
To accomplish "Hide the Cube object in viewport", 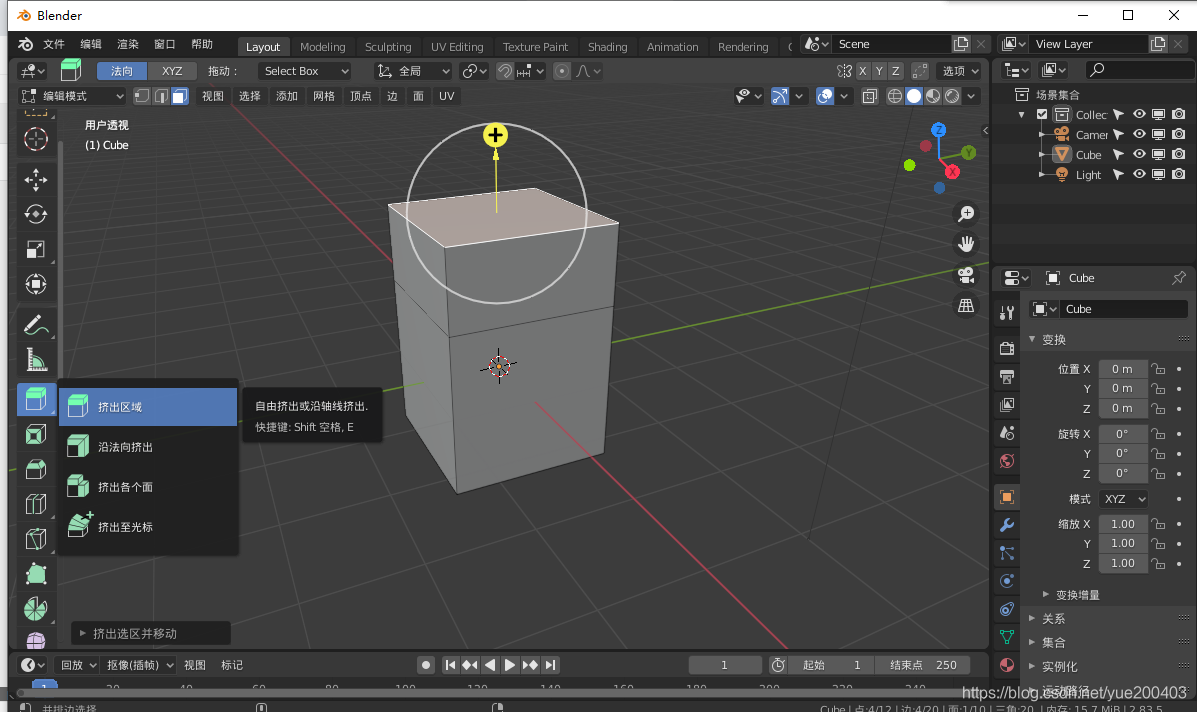I will coord(1139,154).
